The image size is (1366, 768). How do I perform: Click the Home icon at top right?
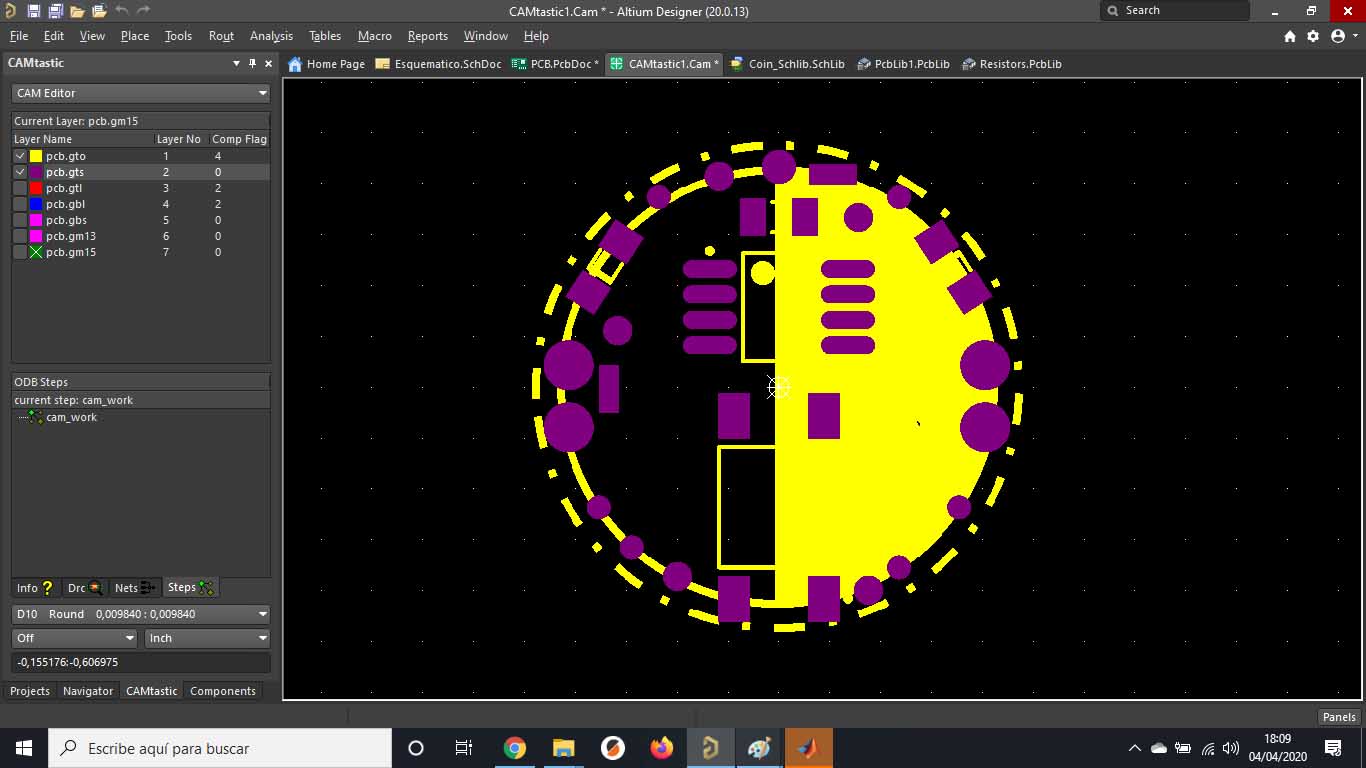tap(1290, 36)
